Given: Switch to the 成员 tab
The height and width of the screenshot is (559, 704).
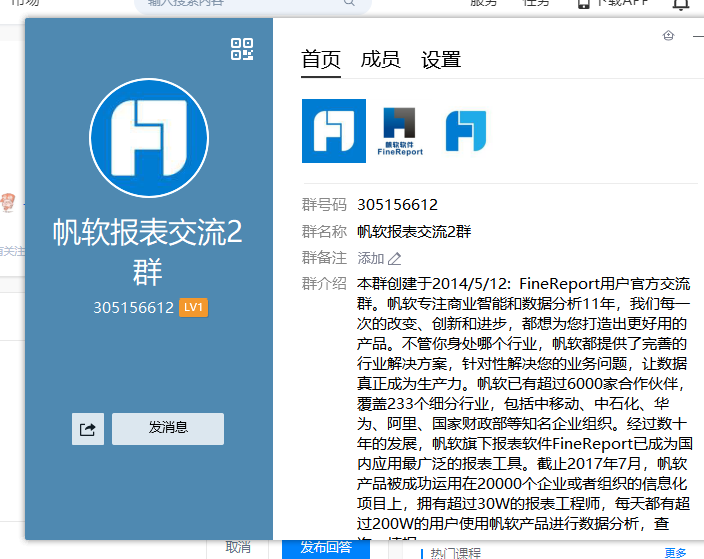Looking at the screenshot, I should 380,60.
